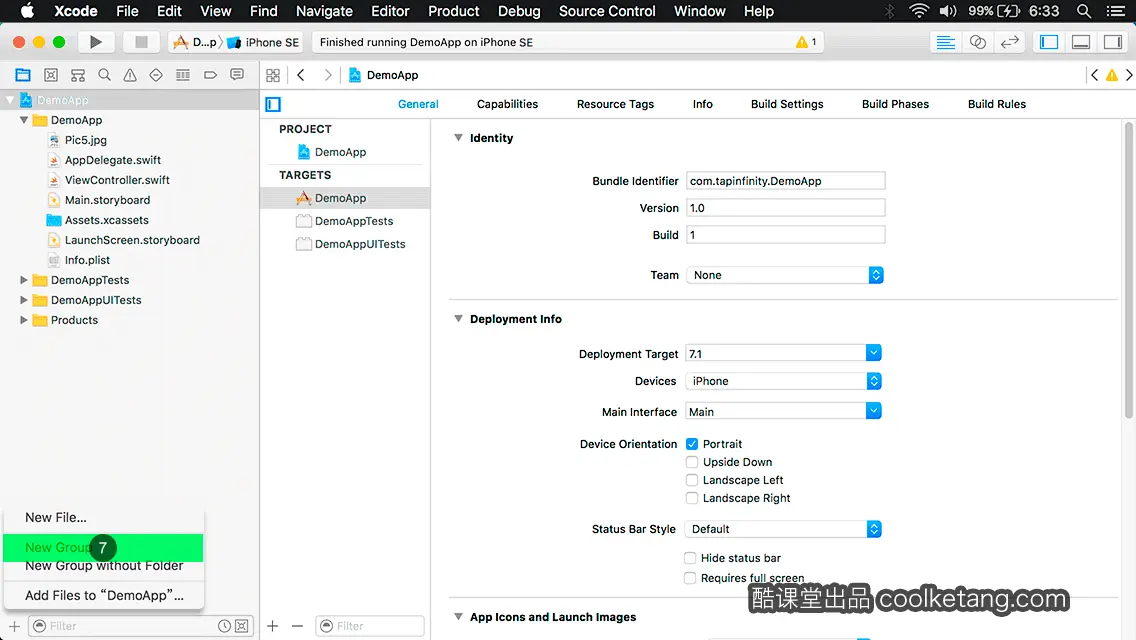Open the Find navigator
The width and height of the screenshot is (1136, 640).
(x=104, y=75)
